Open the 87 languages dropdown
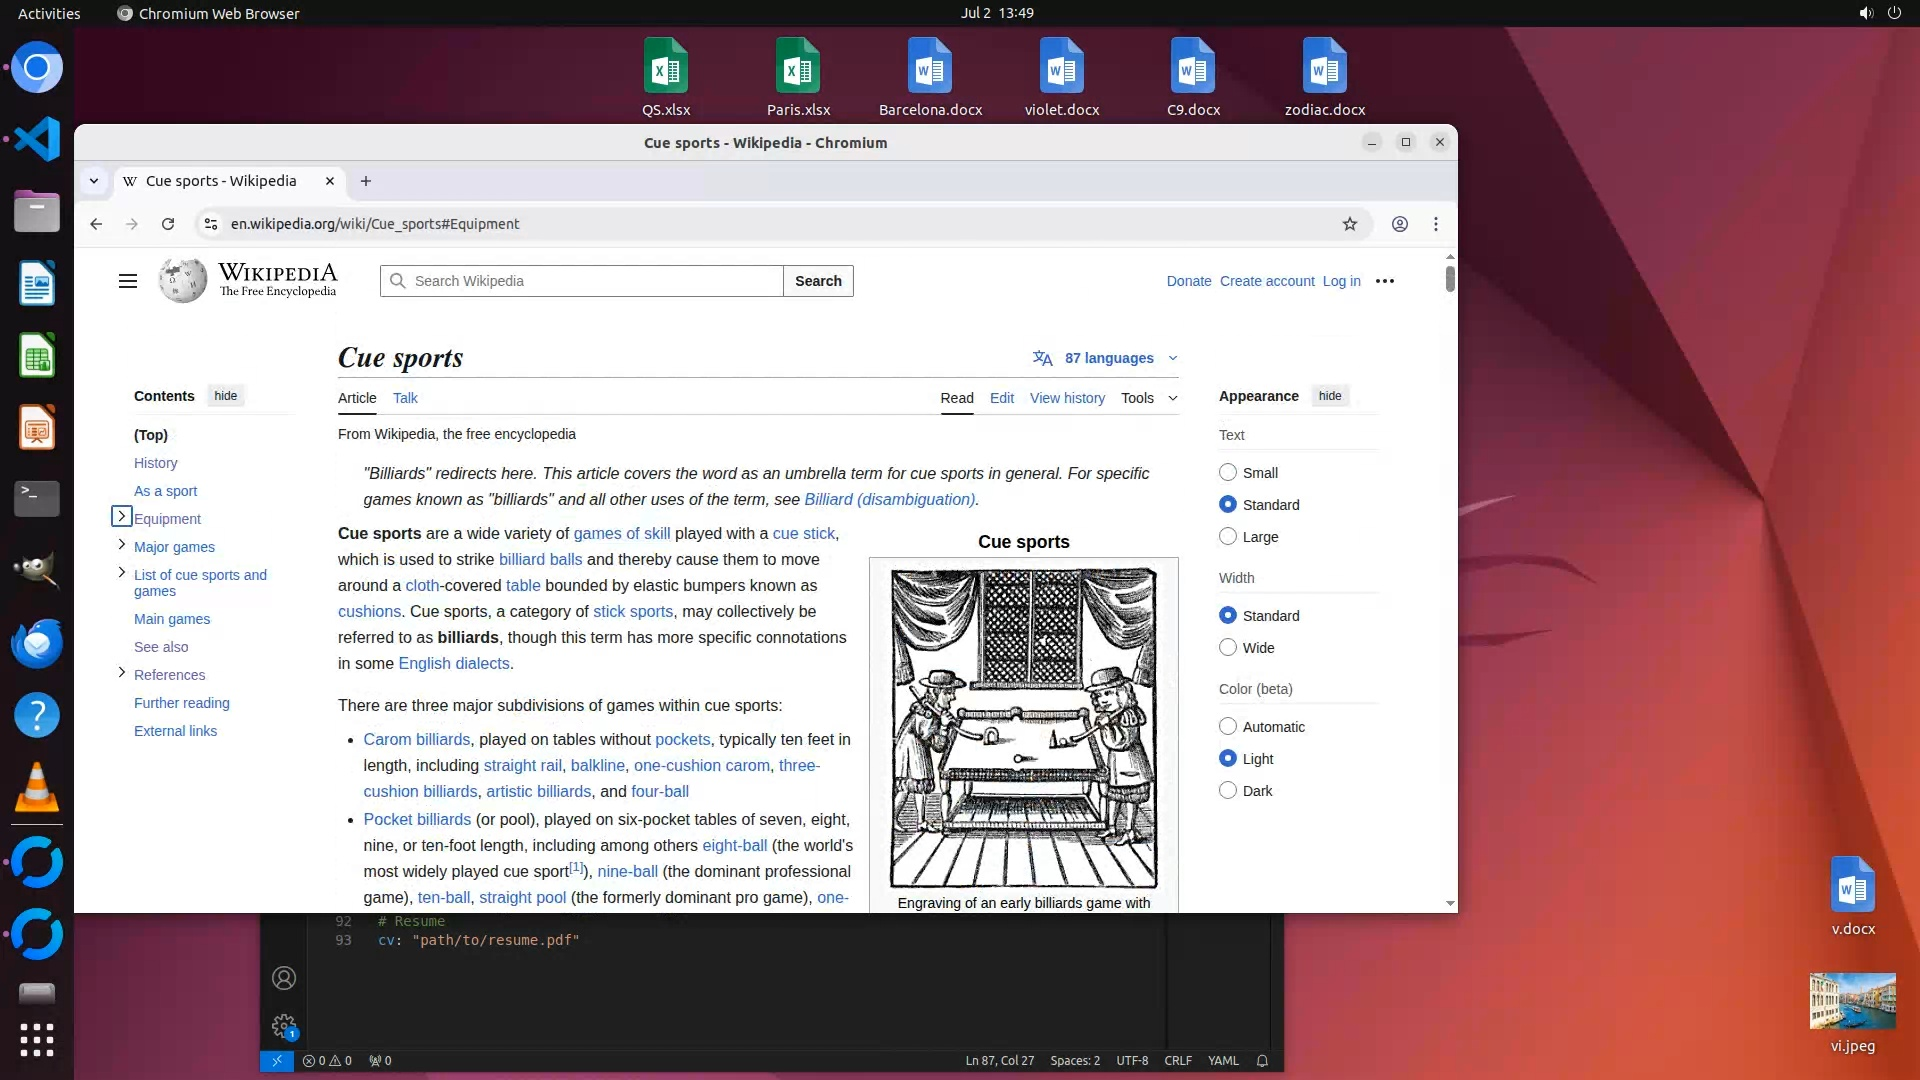The height and width of the screenshot is (1080, 1920). click(1107, 358)
